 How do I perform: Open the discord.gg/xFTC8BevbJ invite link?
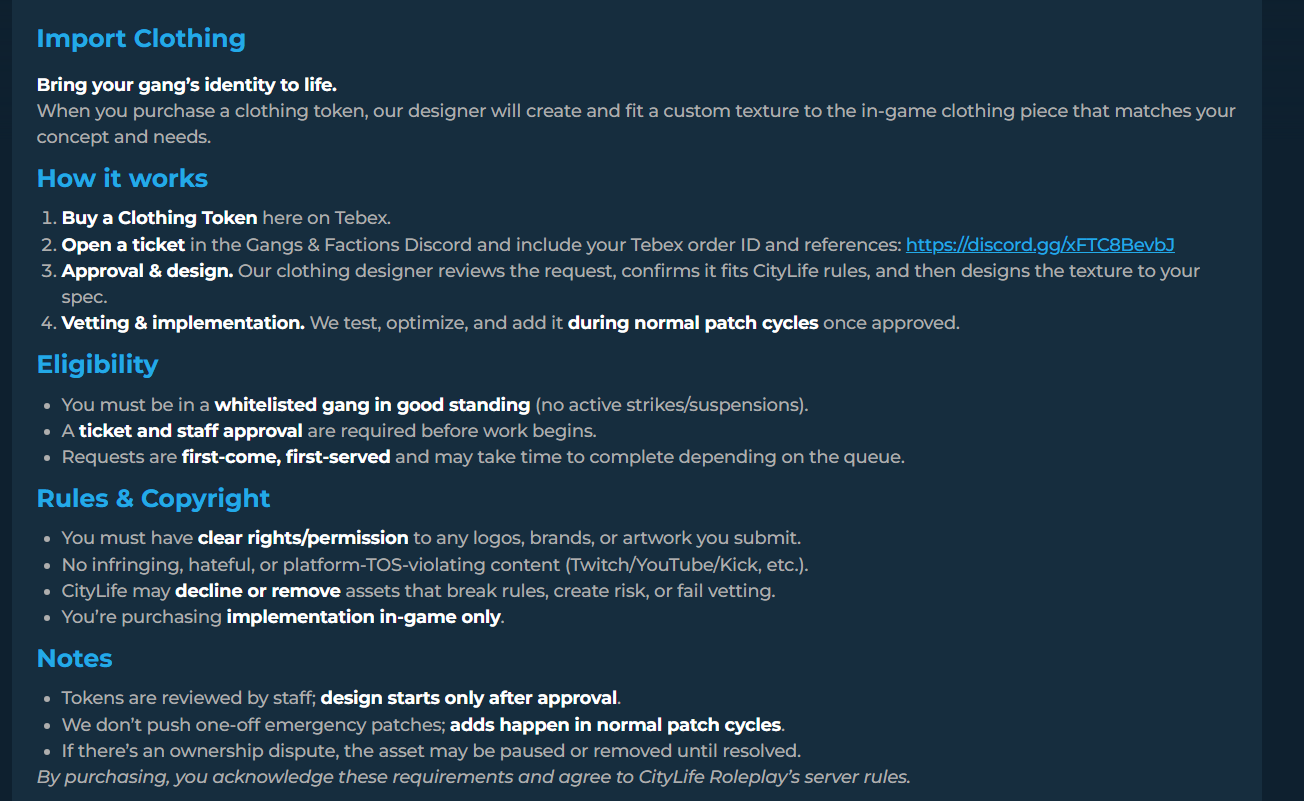[1040, 245]
